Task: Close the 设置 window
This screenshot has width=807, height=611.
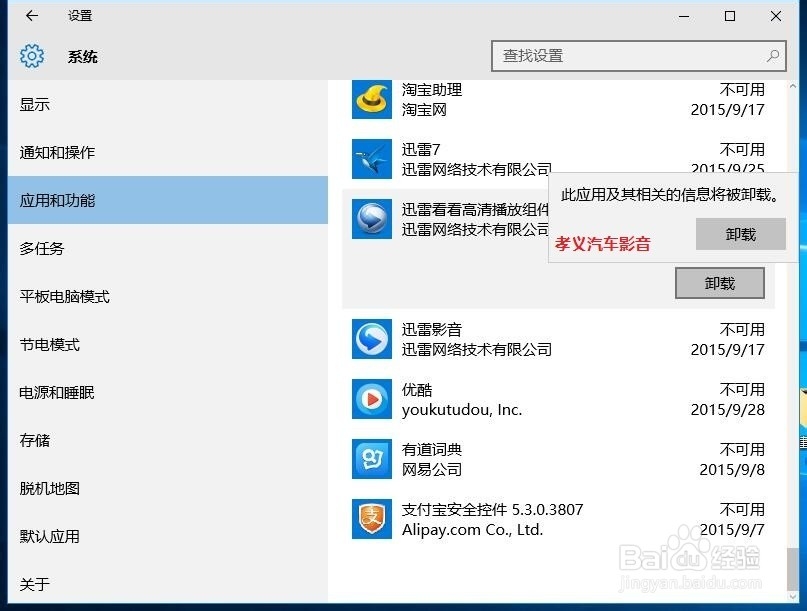Action: (776, 16)
